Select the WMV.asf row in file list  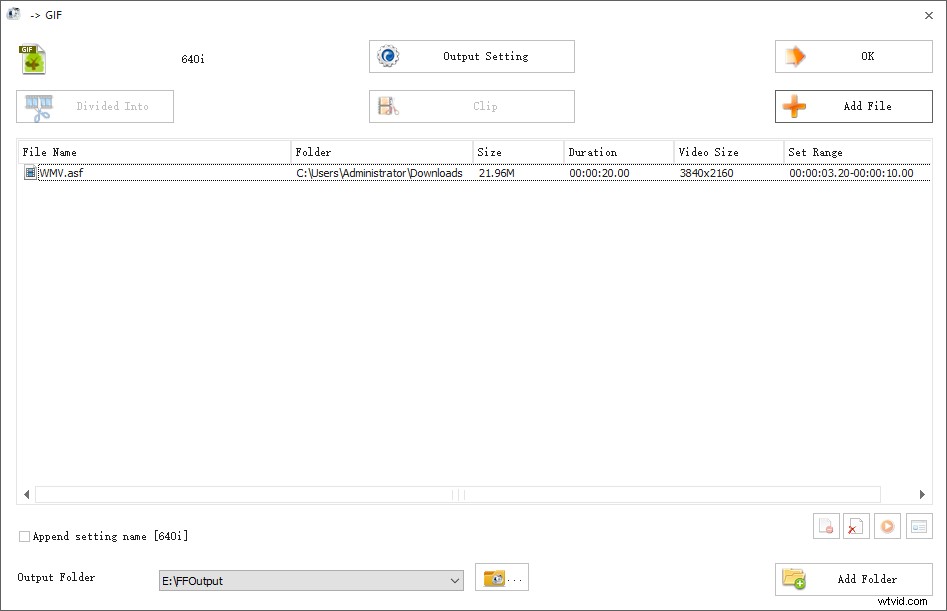pyautogui.click(x=250, y=173)
